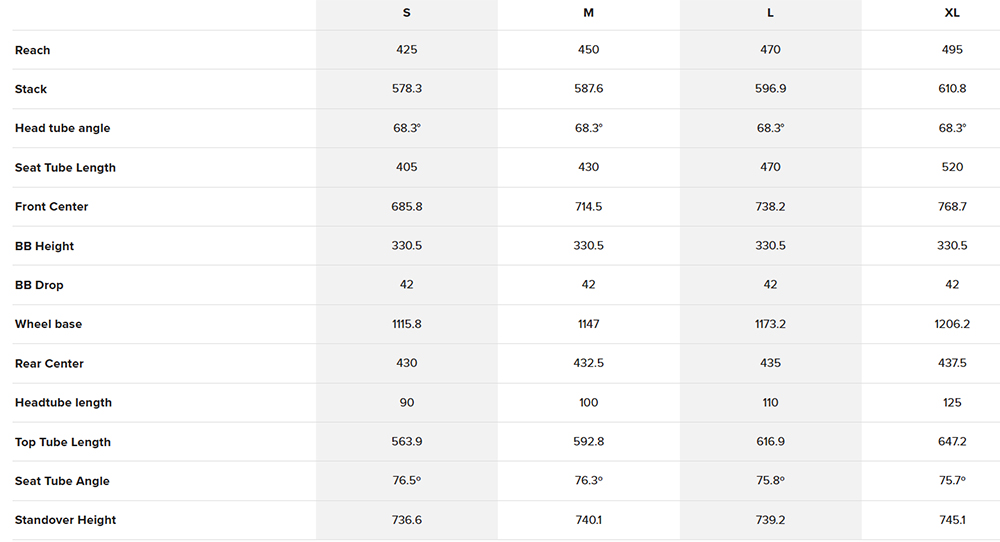This screenshot has width=1000, height=542.
Task: Select the Standover Height row label
Action: 66,520
